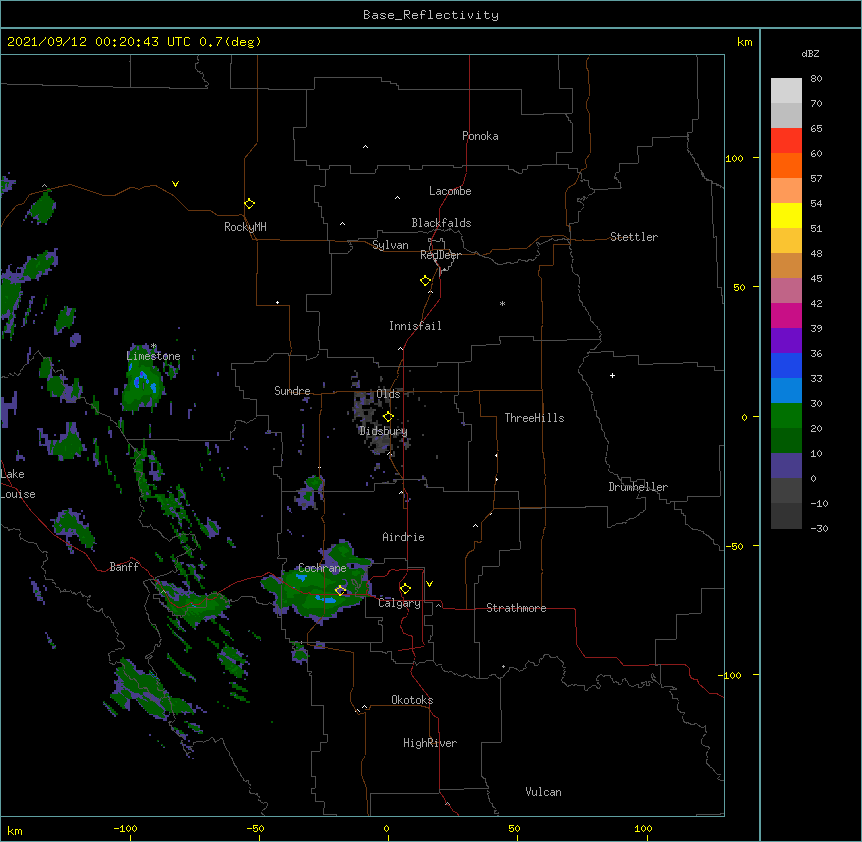Viewport: 862px width, 842px height.
Task: Click the Calgary city label
Action: tap(399, 603)
